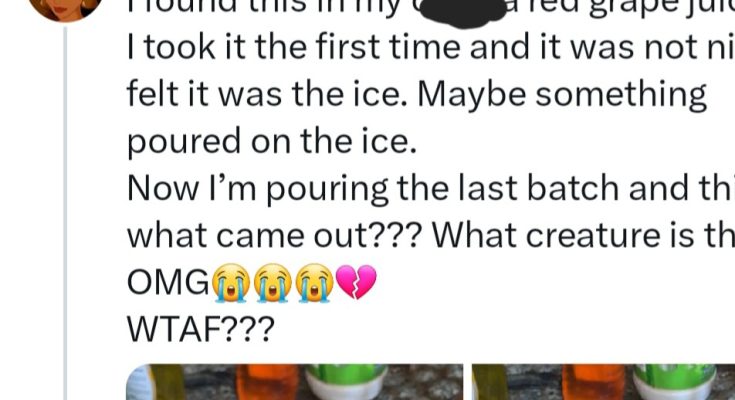Click the 'OMG' text
This screenshot has width=735, height=400.
click(x=168, y=283)
